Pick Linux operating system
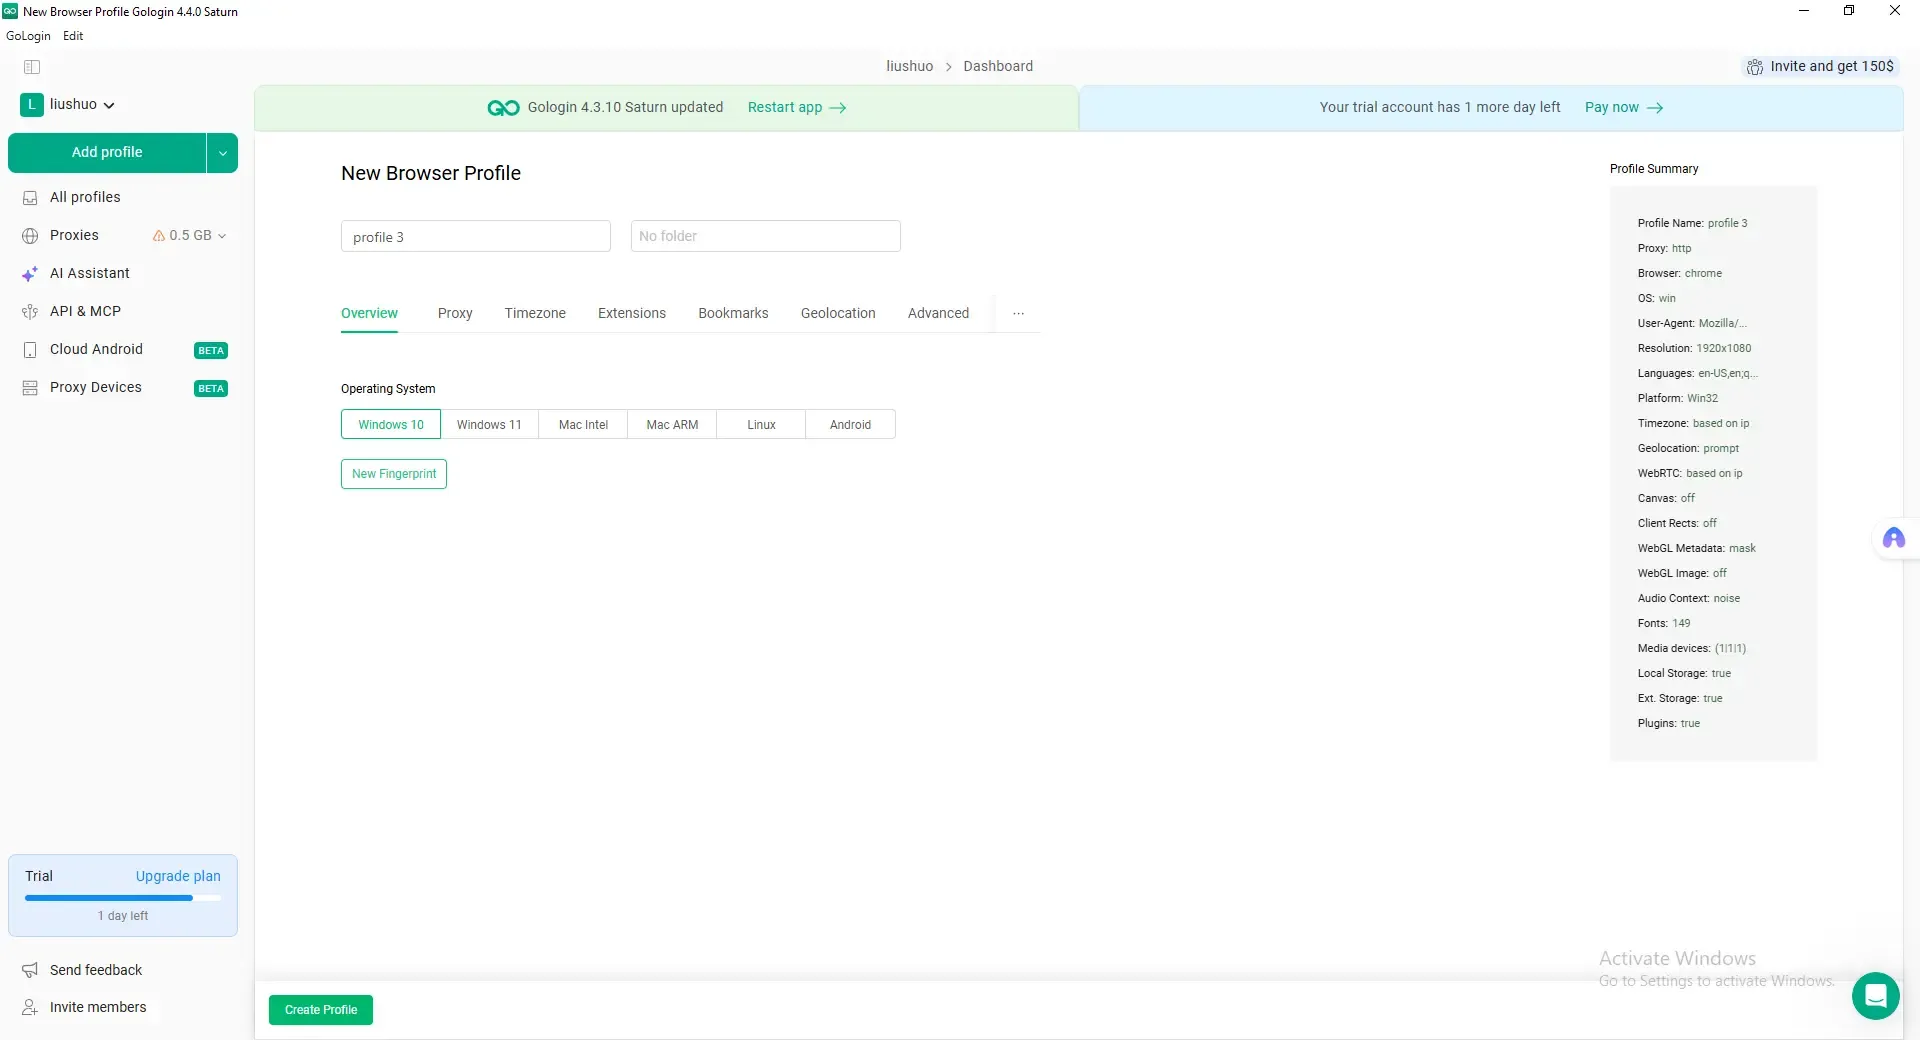Image resolution: width=1920 pixels, height=1040 pixels. click(761, 424)
